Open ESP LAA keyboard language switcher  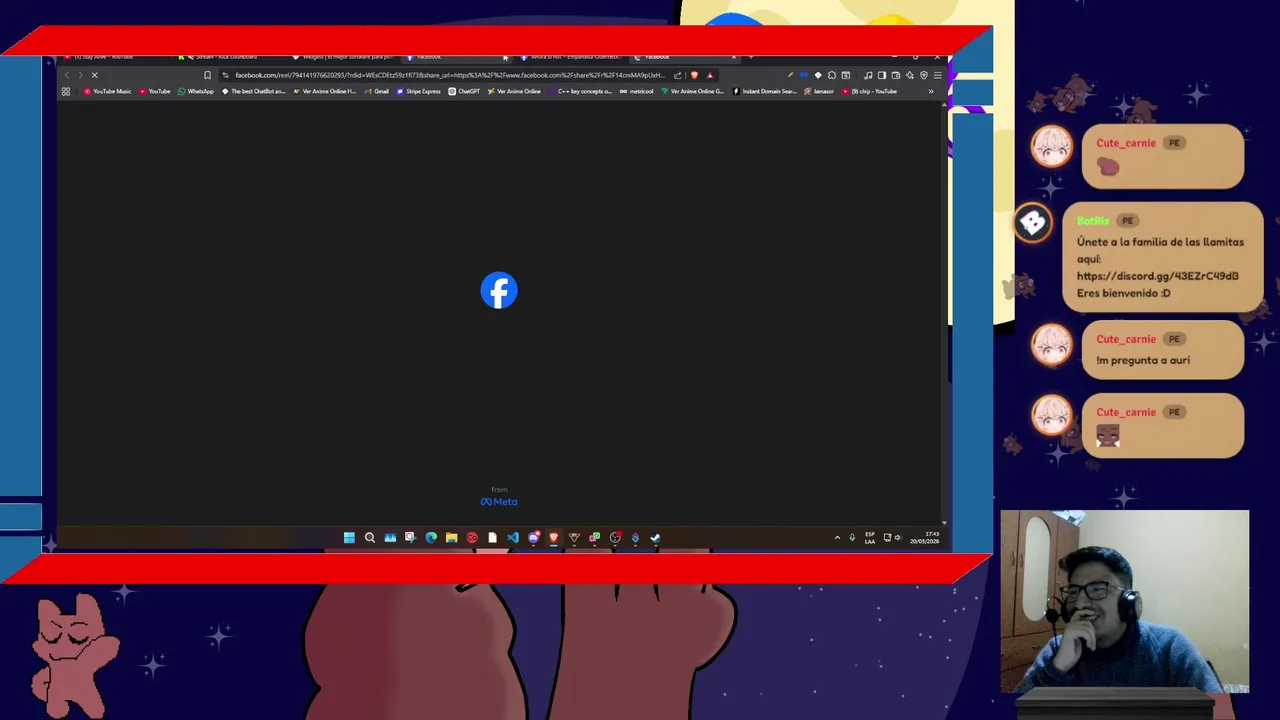(869, 538)
